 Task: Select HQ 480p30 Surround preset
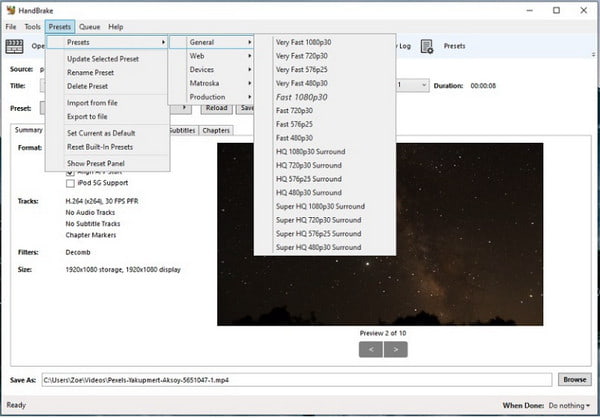325,193
